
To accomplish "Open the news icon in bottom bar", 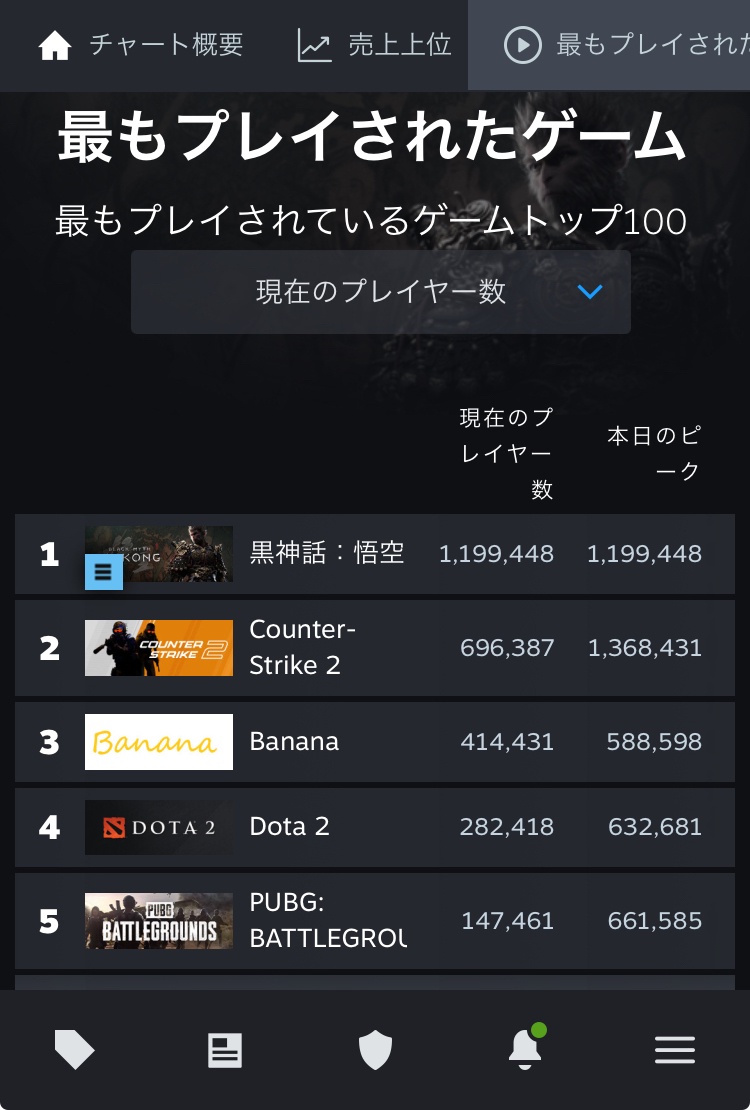I will coord(224,1050).
